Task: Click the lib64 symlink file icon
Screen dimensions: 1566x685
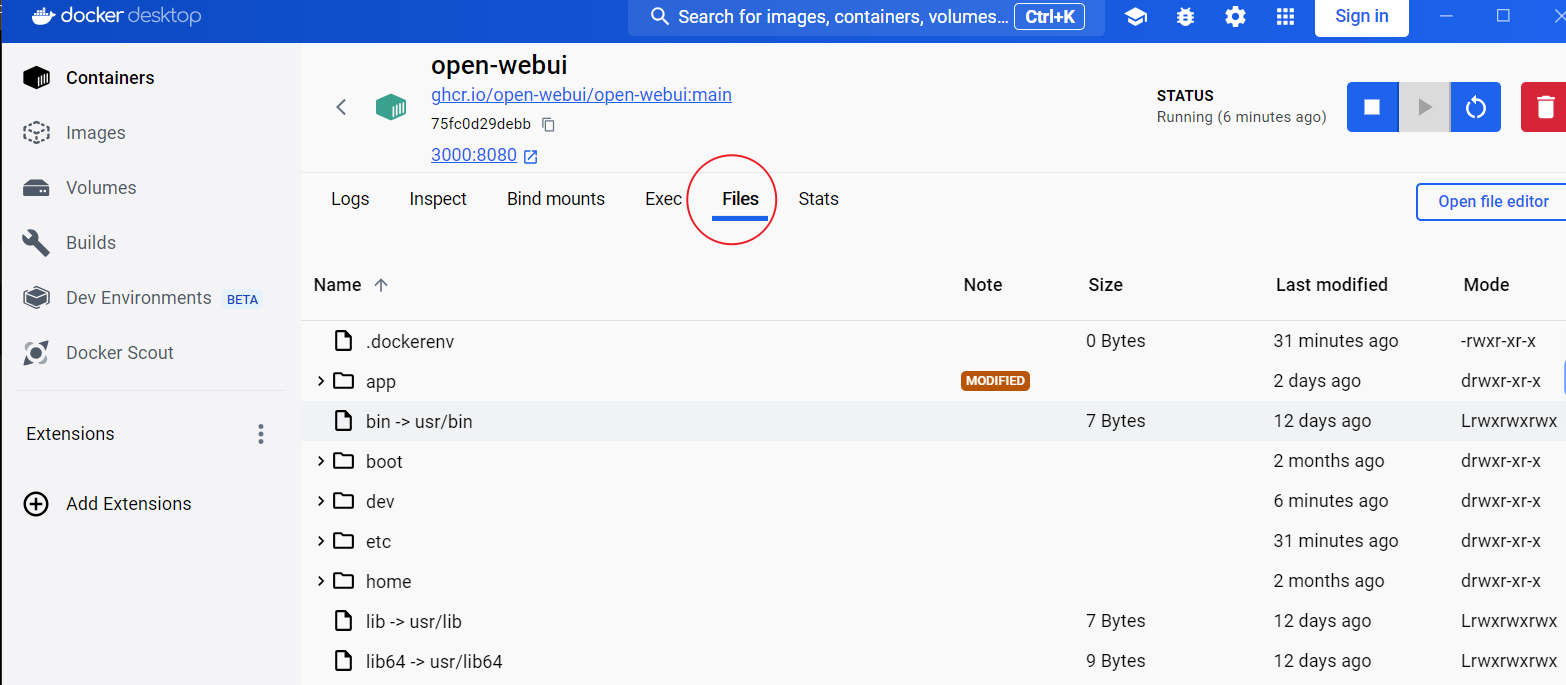Action: coord(343,661)
